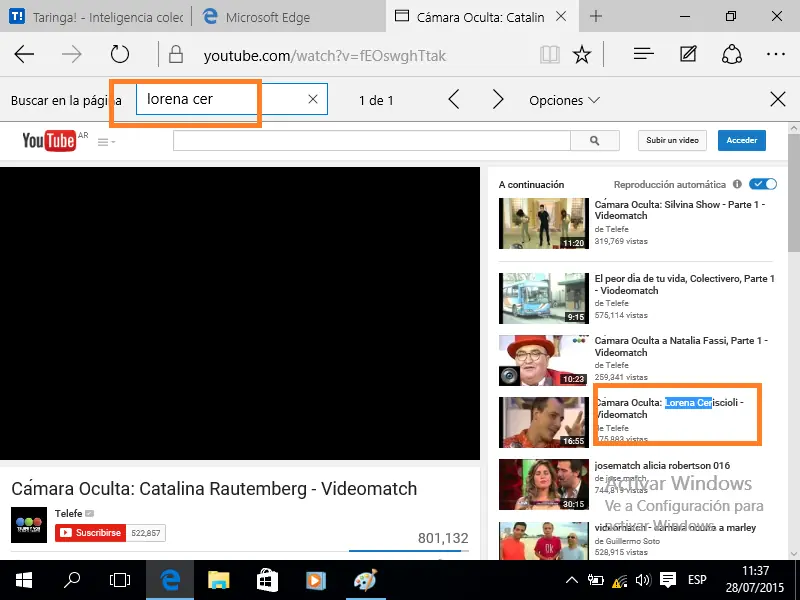Click the Telefe channel name
Screen dimensions: 800x600
point(68,513)
